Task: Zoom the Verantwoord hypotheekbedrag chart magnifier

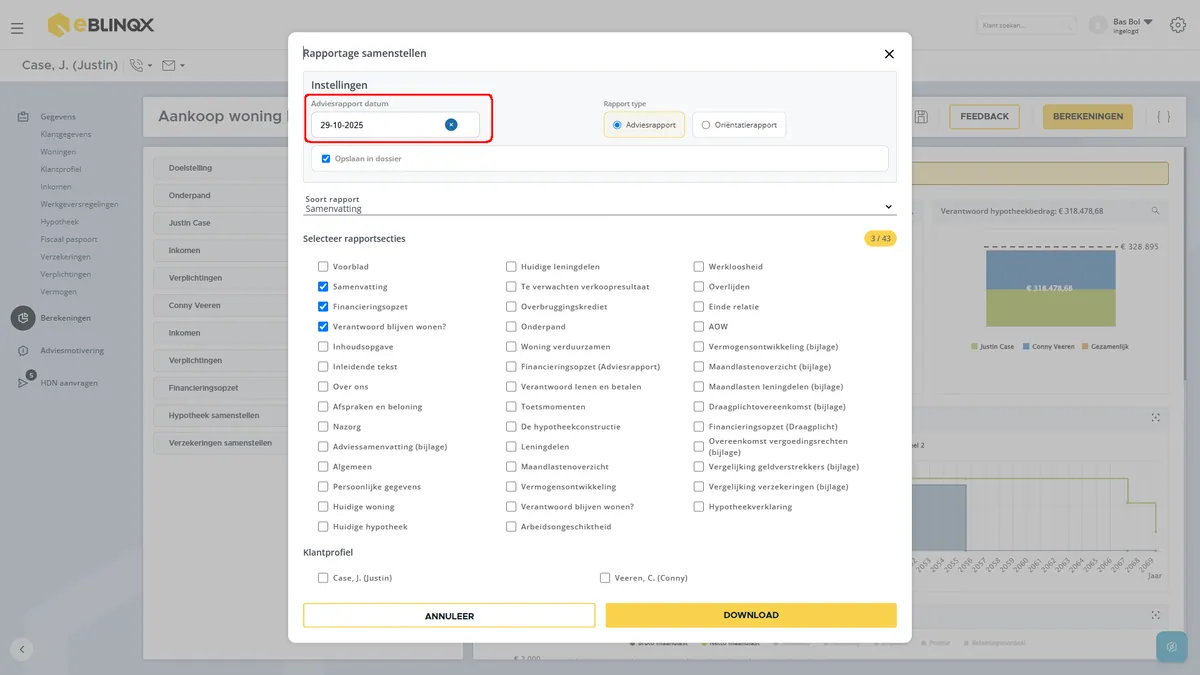Action: click(1155, 211)
